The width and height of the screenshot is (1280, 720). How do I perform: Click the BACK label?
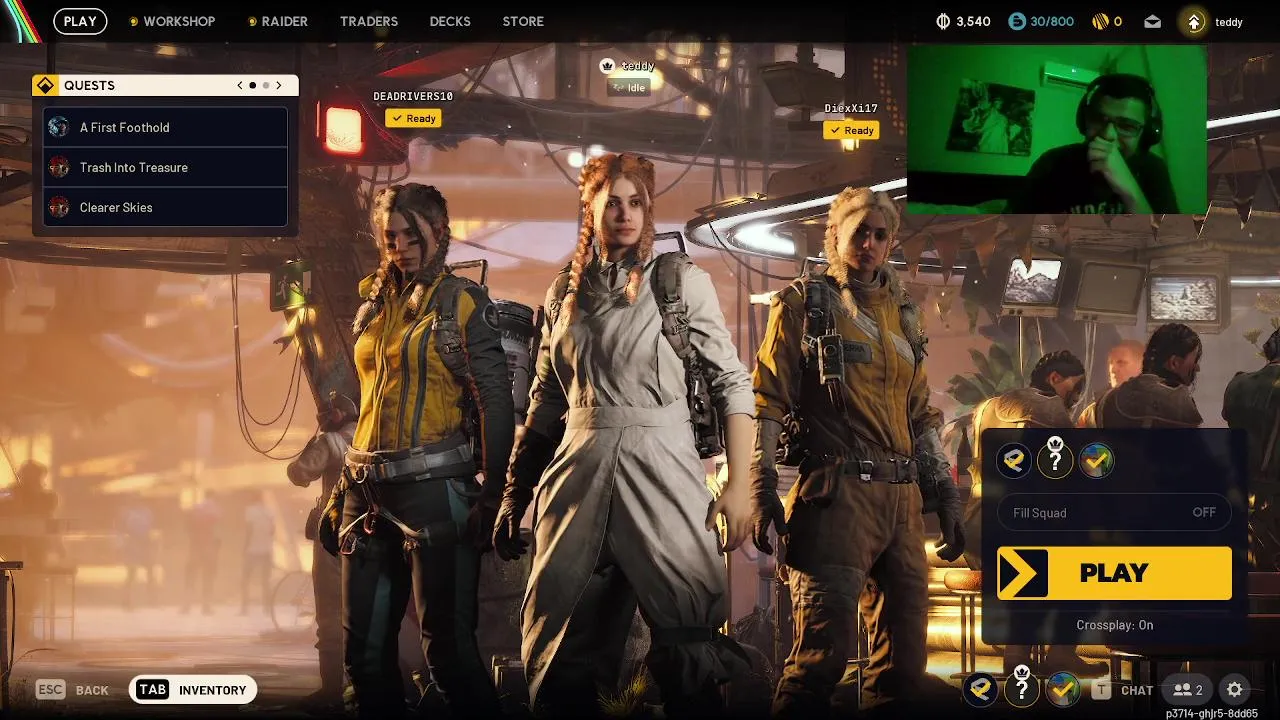tap(92, 691)
